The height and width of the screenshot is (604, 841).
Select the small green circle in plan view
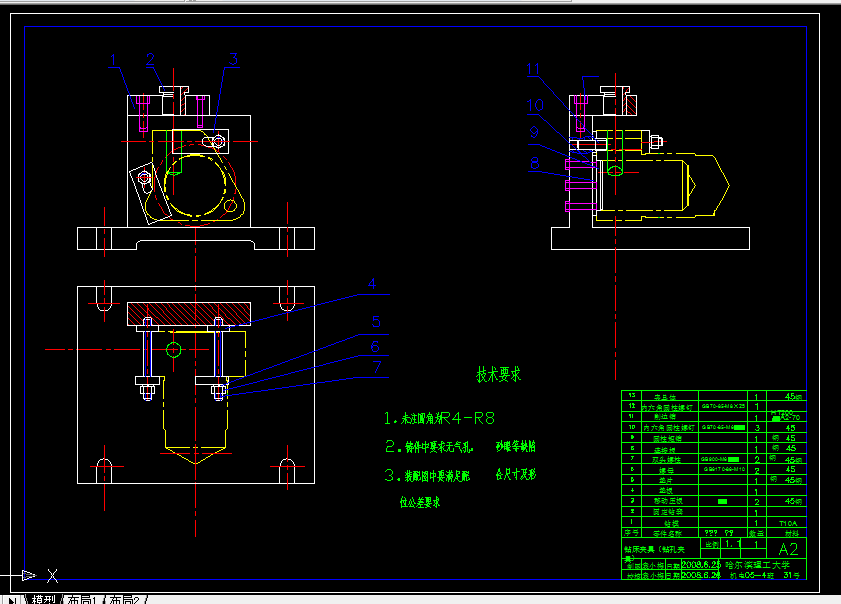pos(173,350)
